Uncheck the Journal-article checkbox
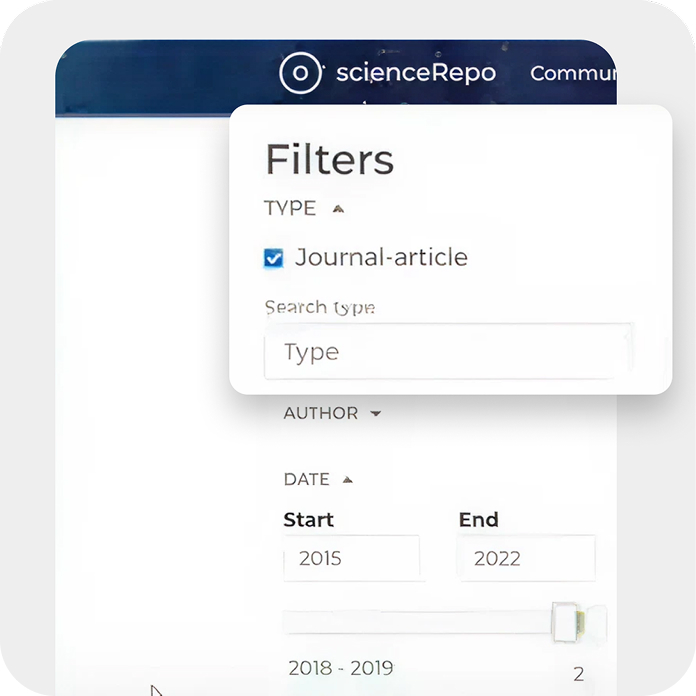 pos(273,259)
